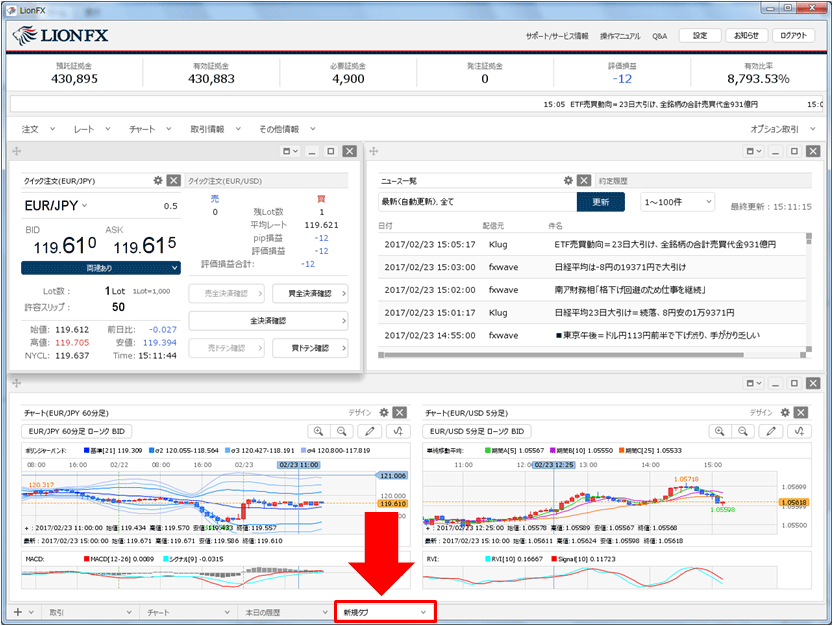Click the red MACD[12-26] legend swatch
The image size is (833, 626).
click(87, 559)
